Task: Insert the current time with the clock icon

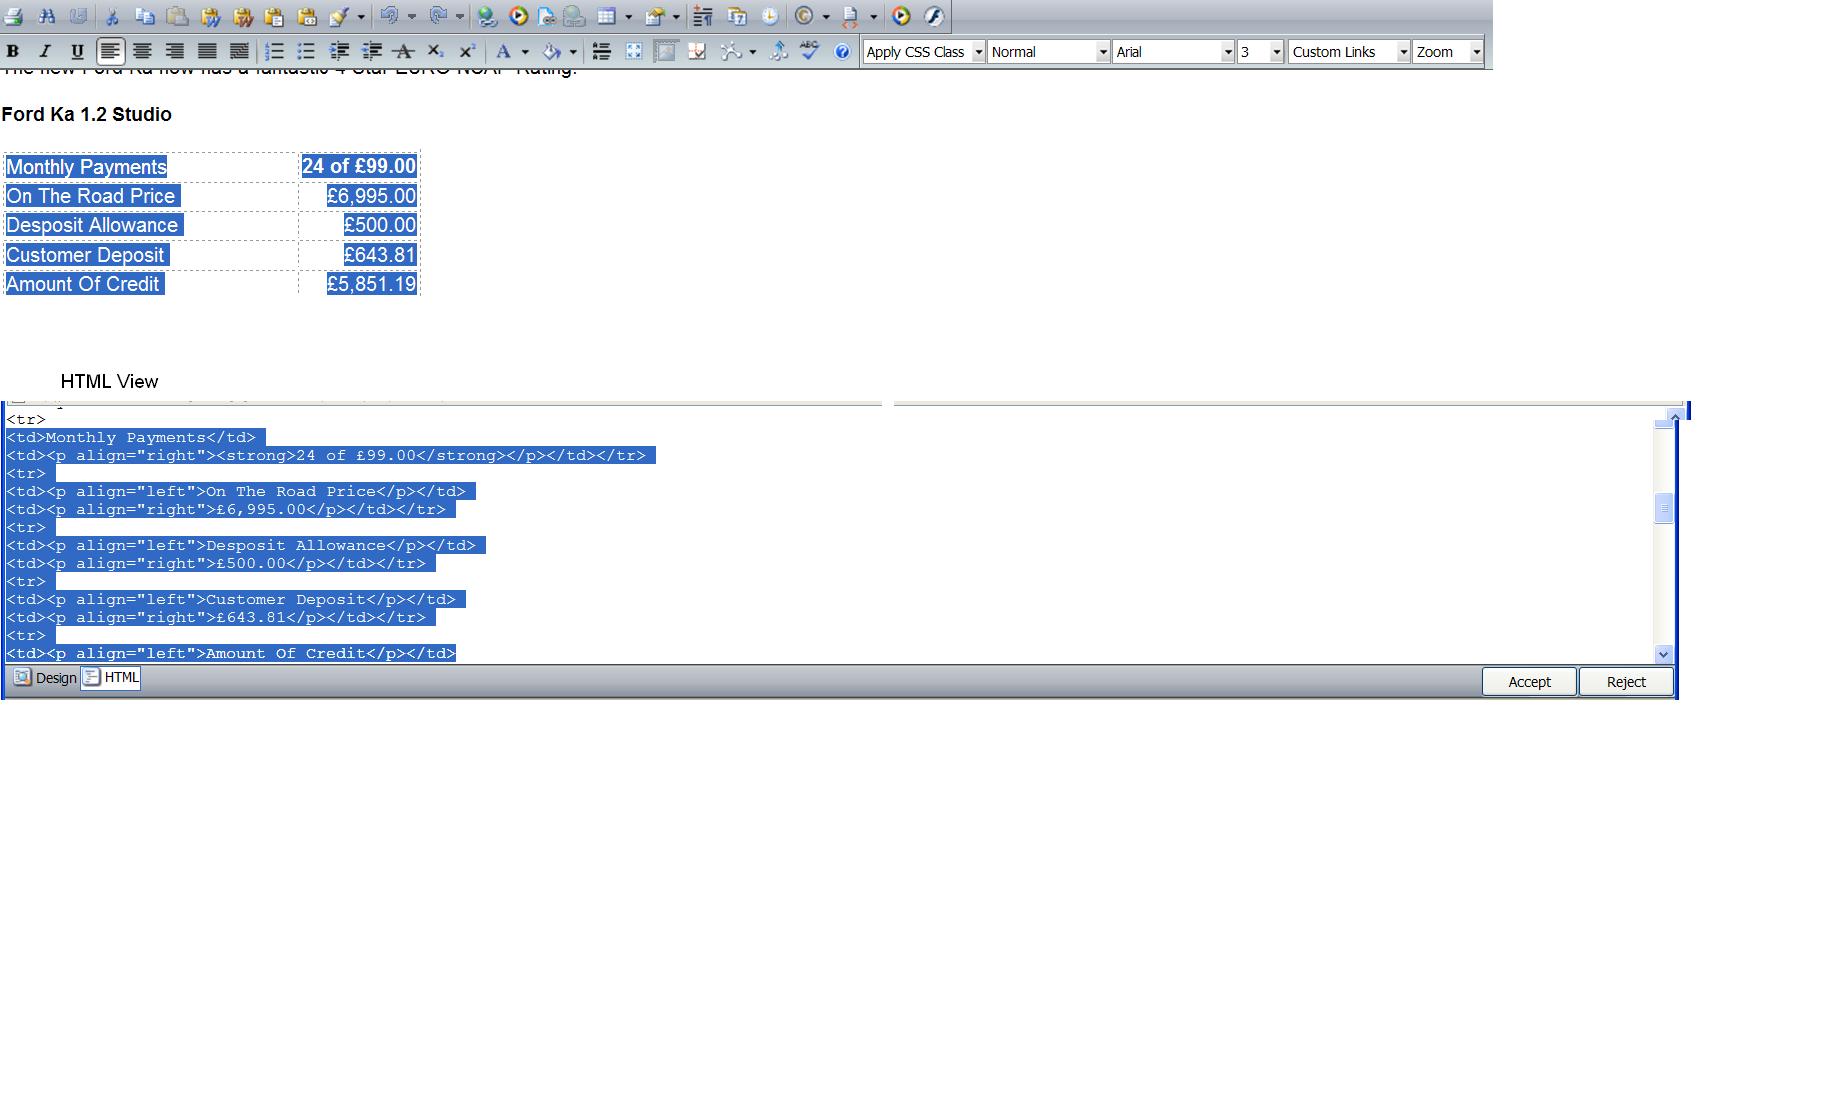Action: click(x=769, y=16)
